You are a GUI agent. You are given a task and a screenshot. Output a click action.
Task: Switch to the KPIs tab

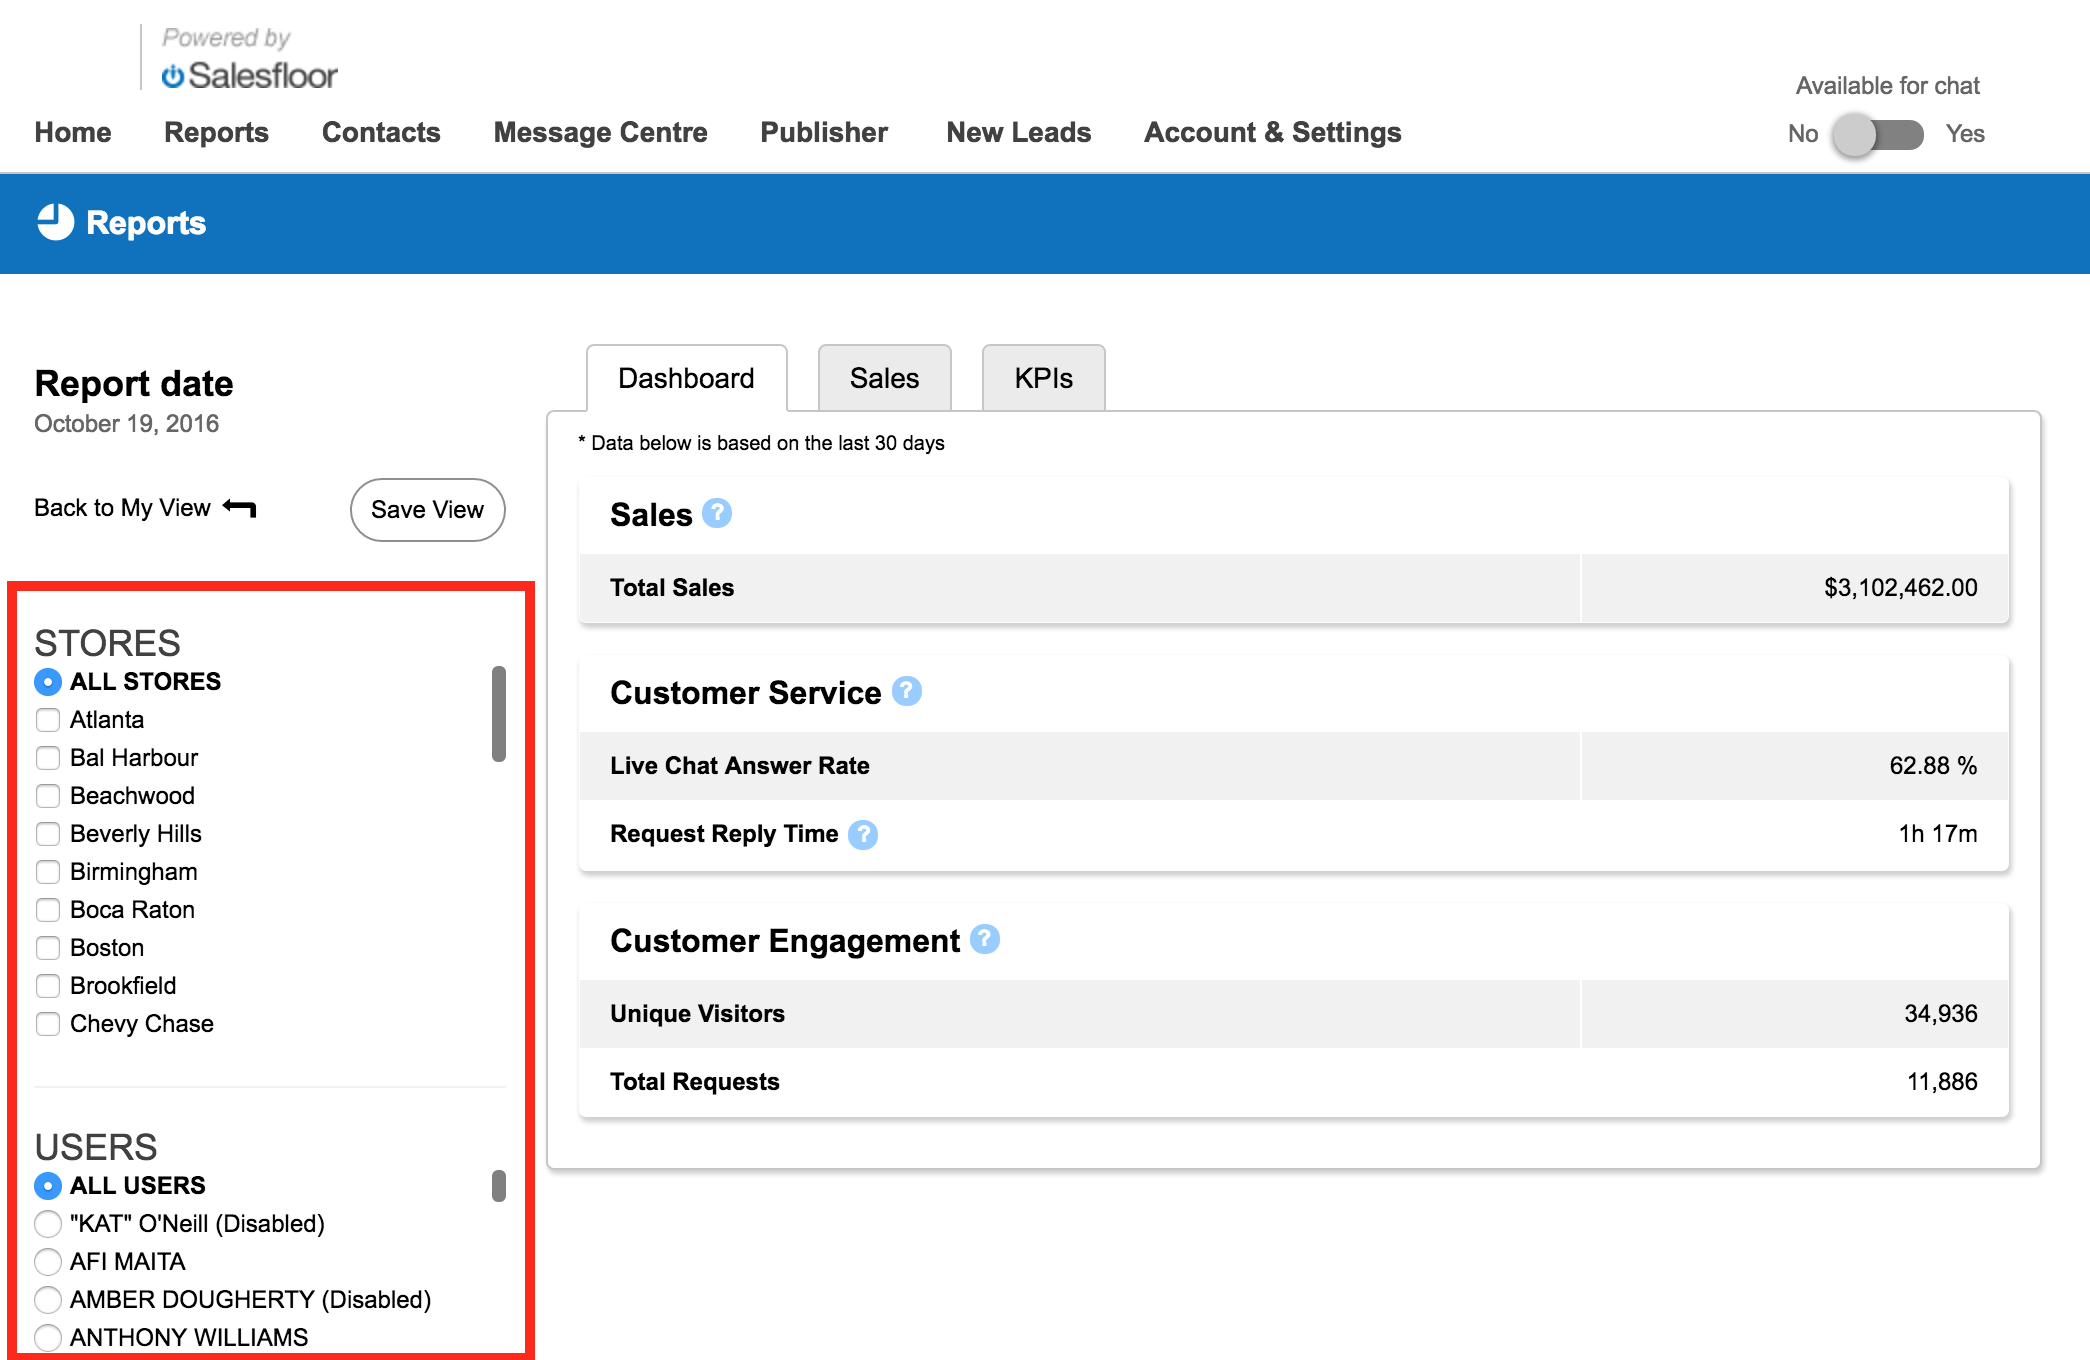(x=1043, y=378)
